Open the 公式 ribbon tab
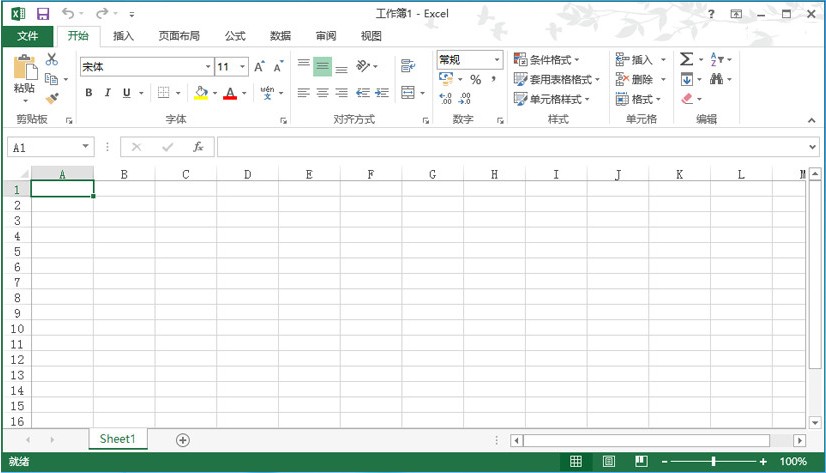Screen dimensions: 826x473 pyautogui.click(x=235, y=36)
